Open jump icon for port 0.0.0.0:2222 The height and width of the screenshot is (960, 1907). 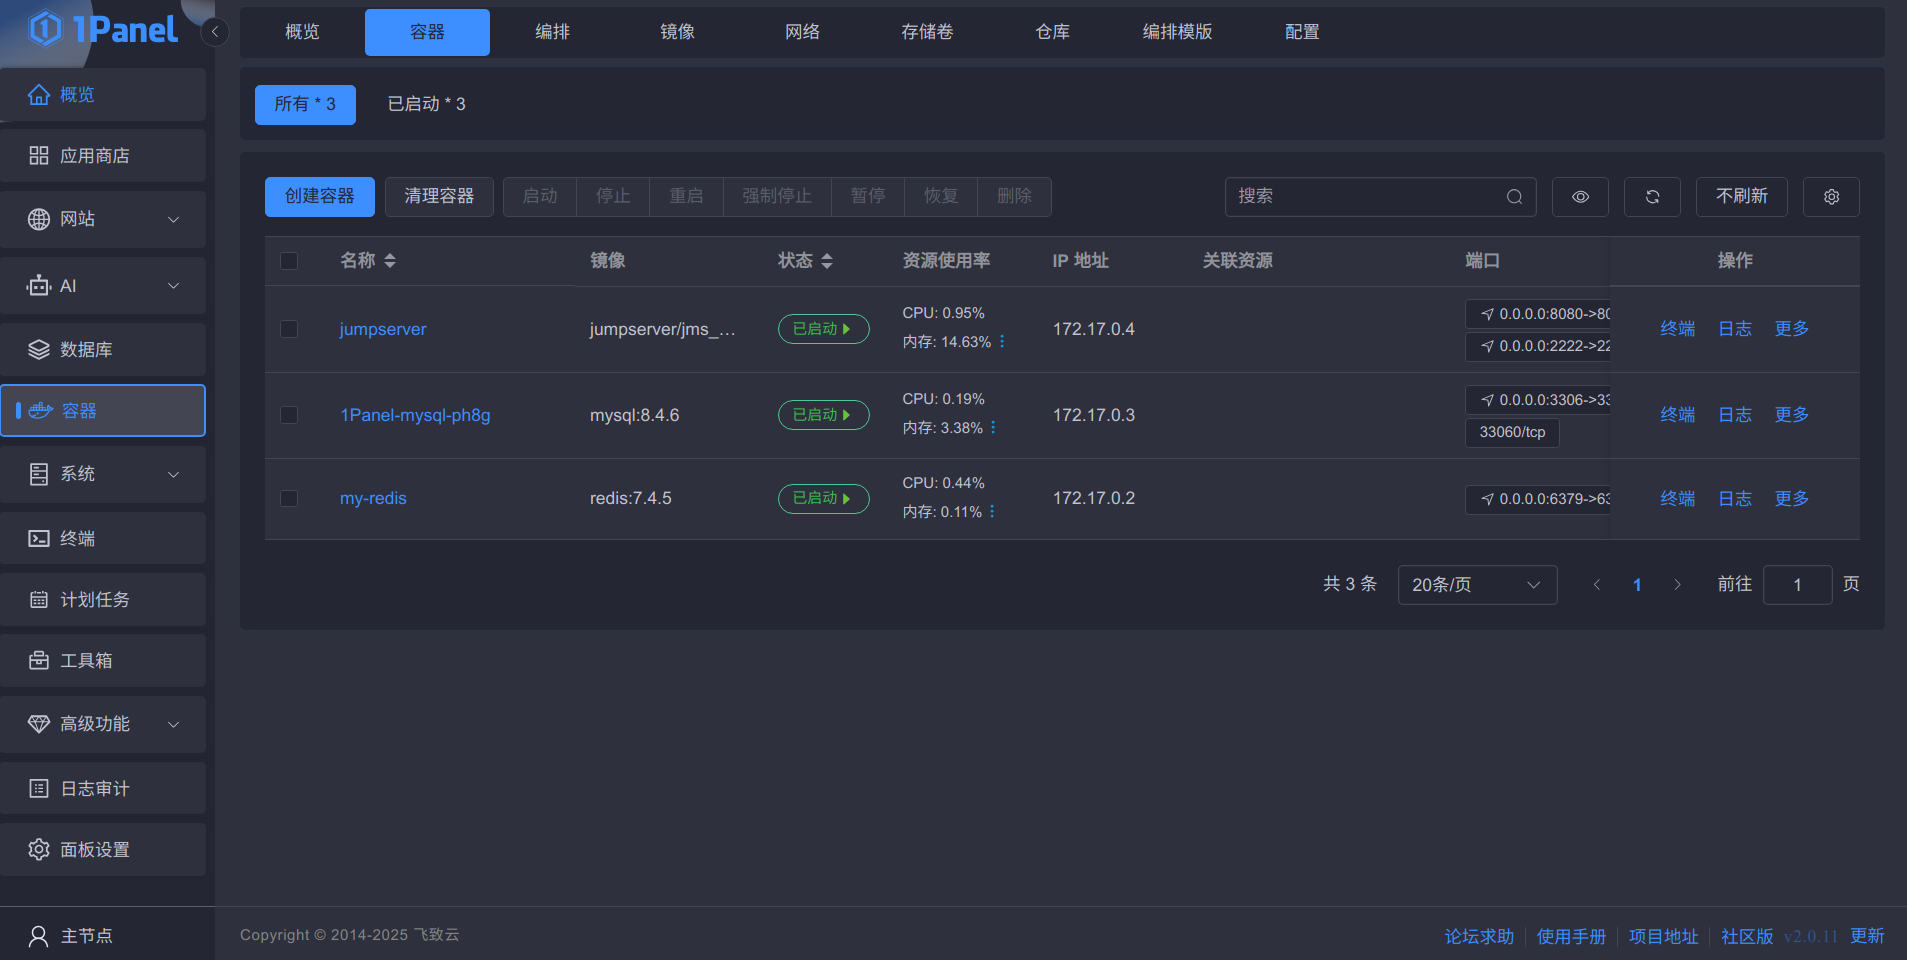click(1487, 346)
